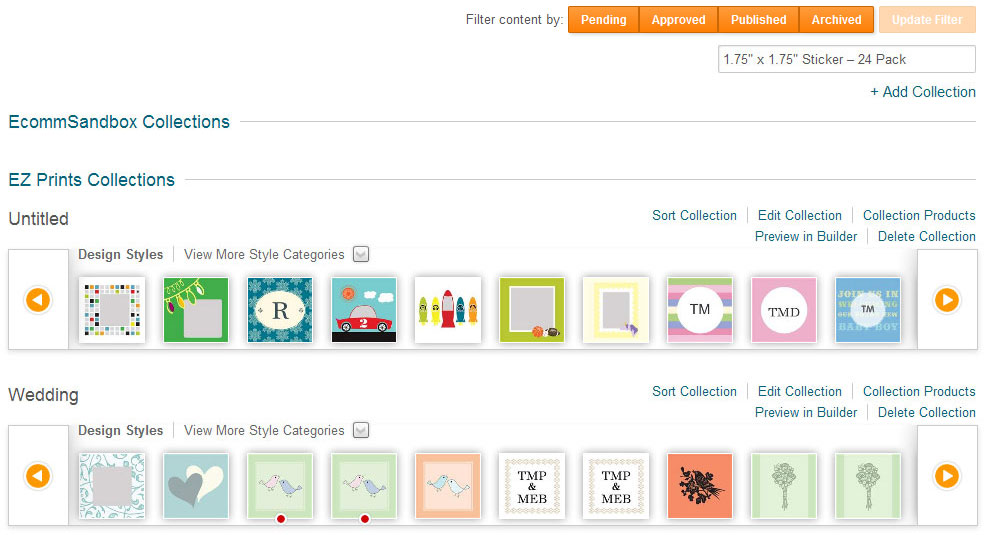Toggle the Pending filter

click(603, 19)
